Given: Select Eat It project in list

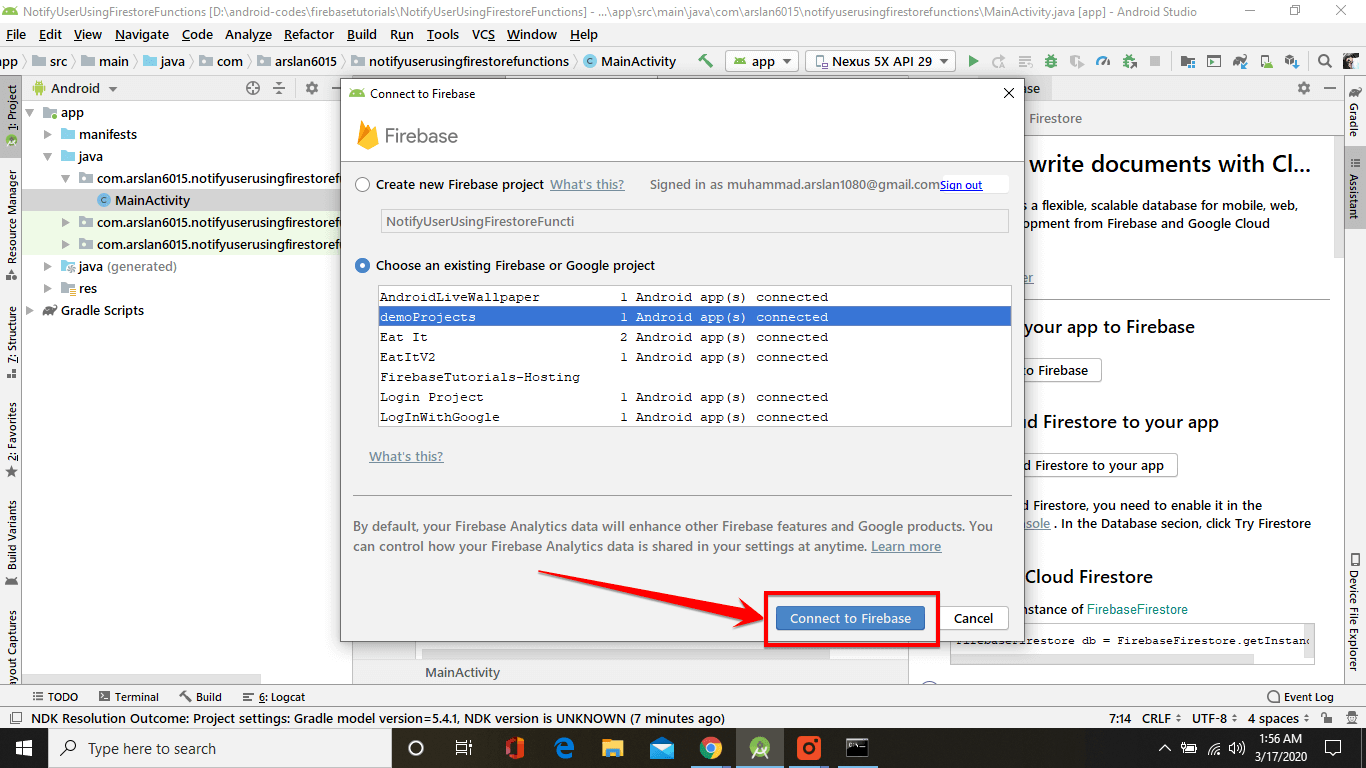Looking at the screenshot, I should (694, 337).
